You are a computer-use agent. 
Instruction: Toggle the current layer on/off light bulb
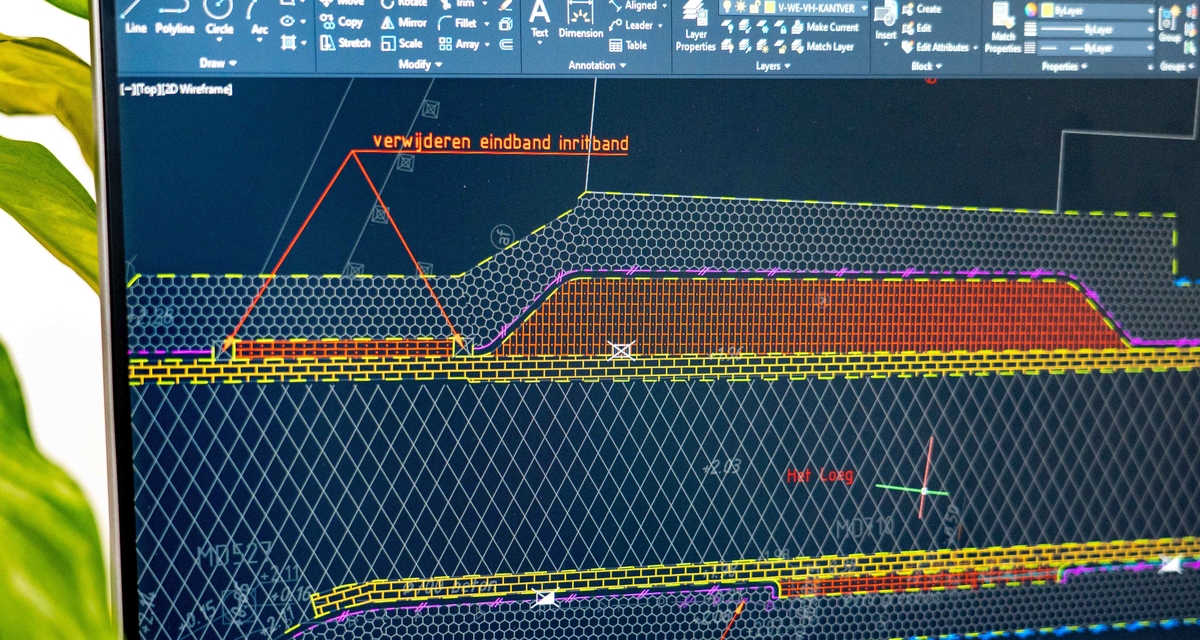[726, 7]
